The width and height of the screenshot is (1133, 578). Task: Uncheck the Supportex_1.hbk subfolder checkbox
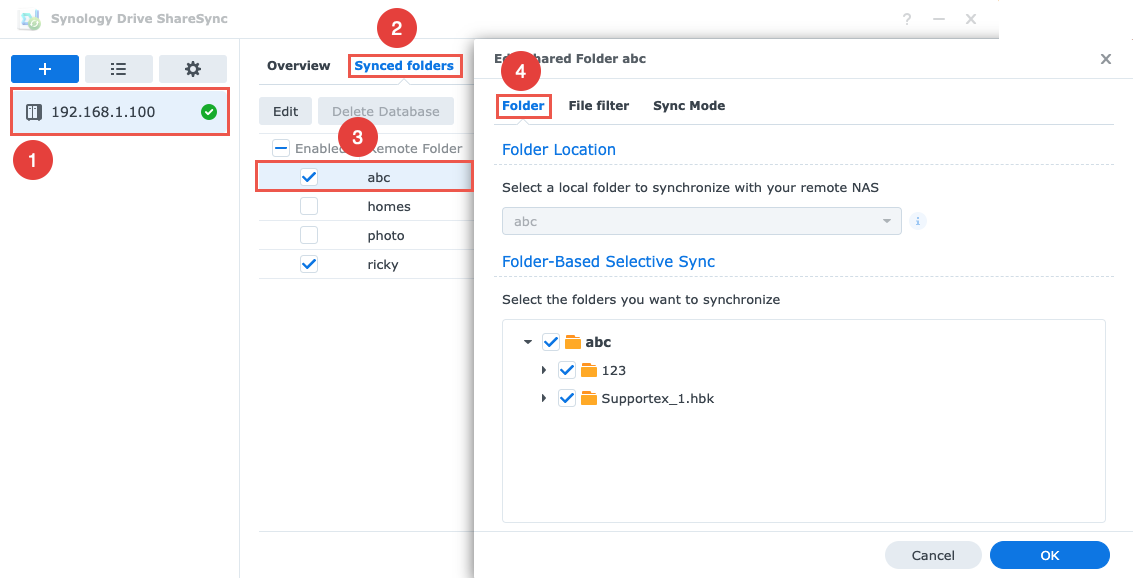[x=566, y=398]
